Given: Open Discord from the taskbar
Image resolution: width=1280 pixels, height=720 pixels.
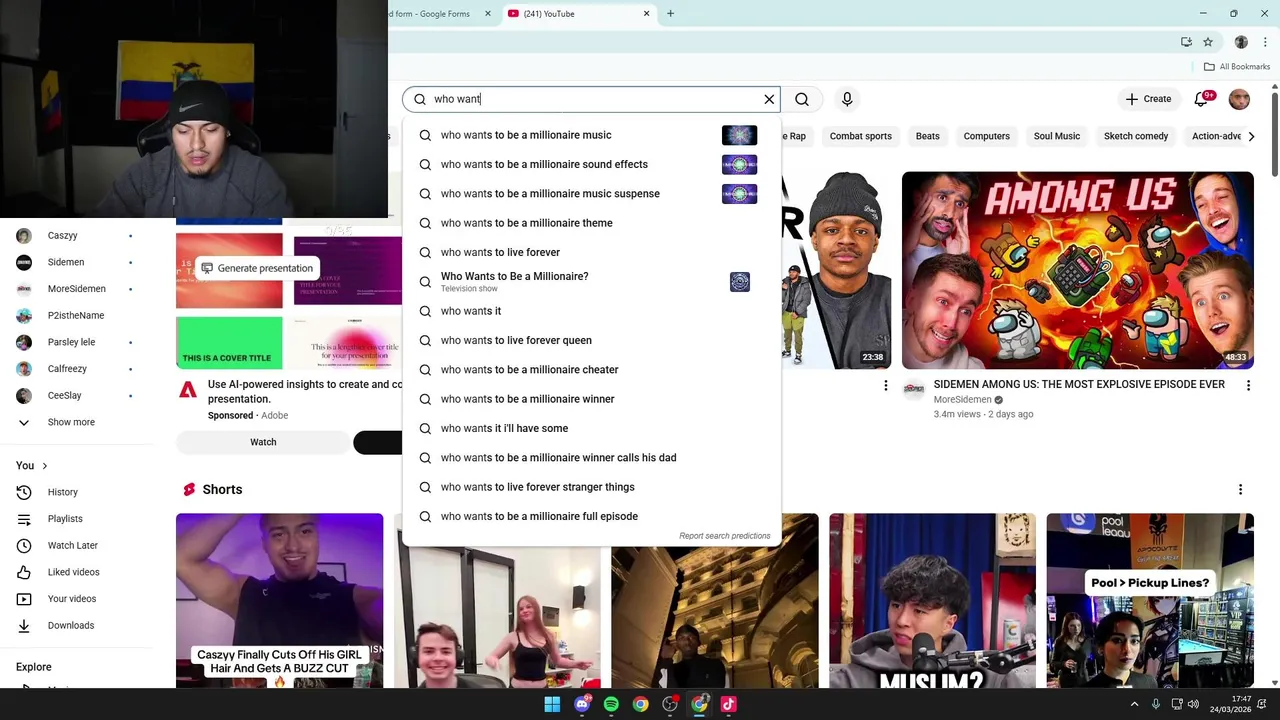Looking at the screenshot, I should (x=582, y=704).
